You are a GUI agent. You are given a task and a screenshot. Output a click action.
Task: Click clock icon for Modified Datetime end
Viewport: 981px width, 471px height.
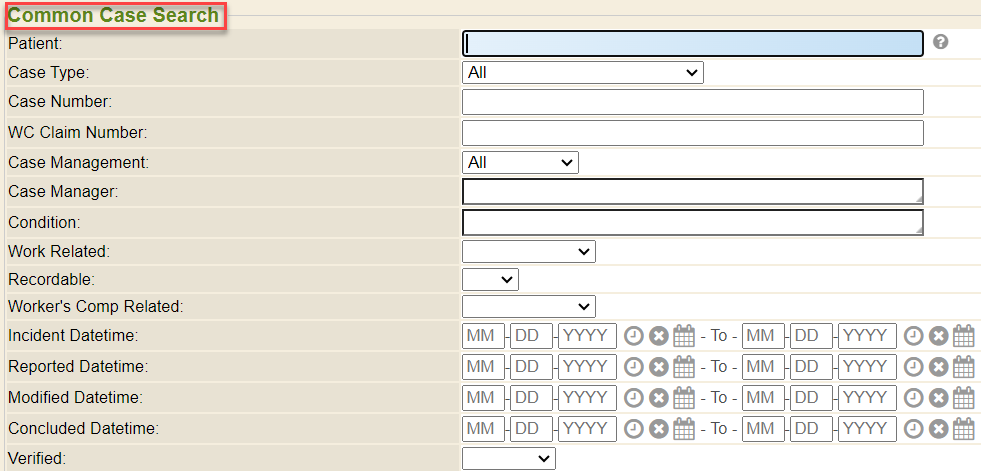tap(914, 398)
